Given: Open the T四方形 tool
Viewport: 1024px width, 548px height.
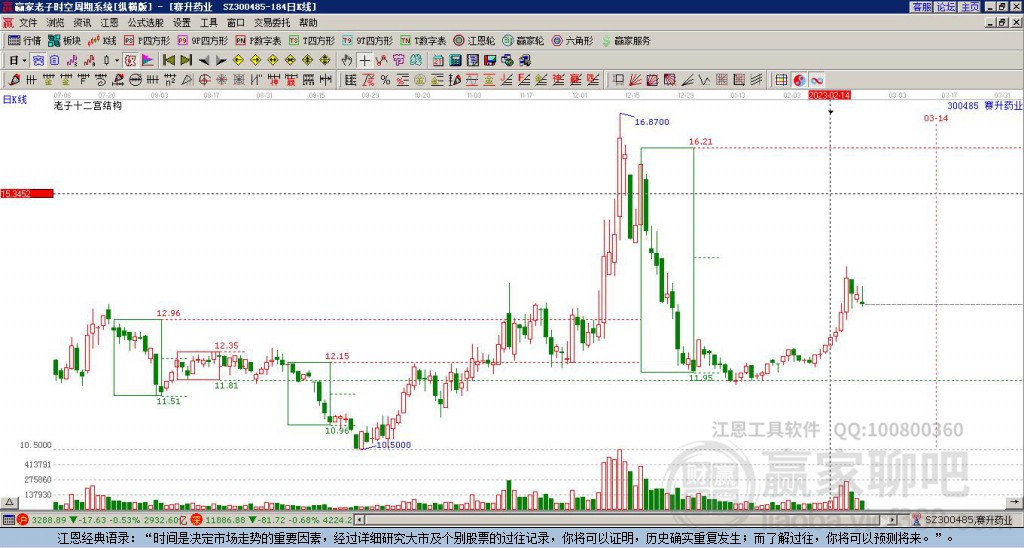Looking at the screenshot, I should pyautogui.click(x=312, y=40).
